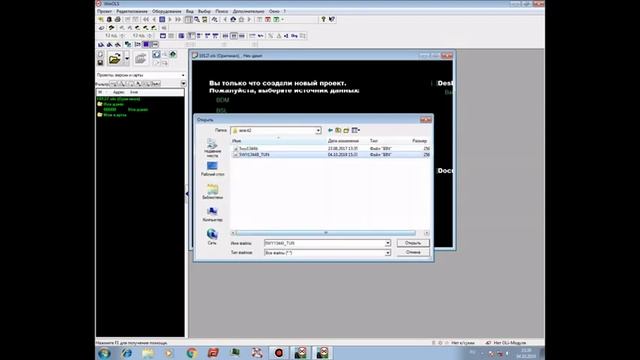Select Рабочий стол in places bar
Image resolution: width=640 pixels, height=360 pixels.
click(x=212, y=169)
